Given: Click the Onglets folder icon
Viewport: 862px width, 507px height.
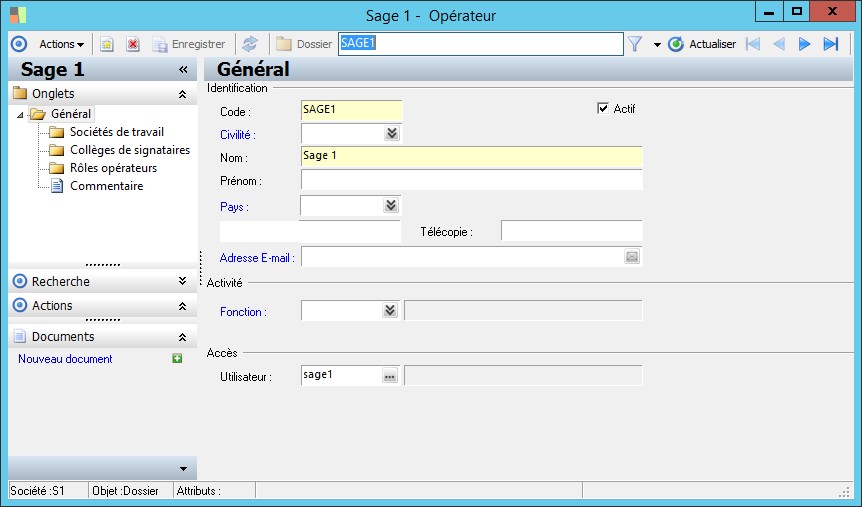Looking at the screenshot, I should 20,92.
